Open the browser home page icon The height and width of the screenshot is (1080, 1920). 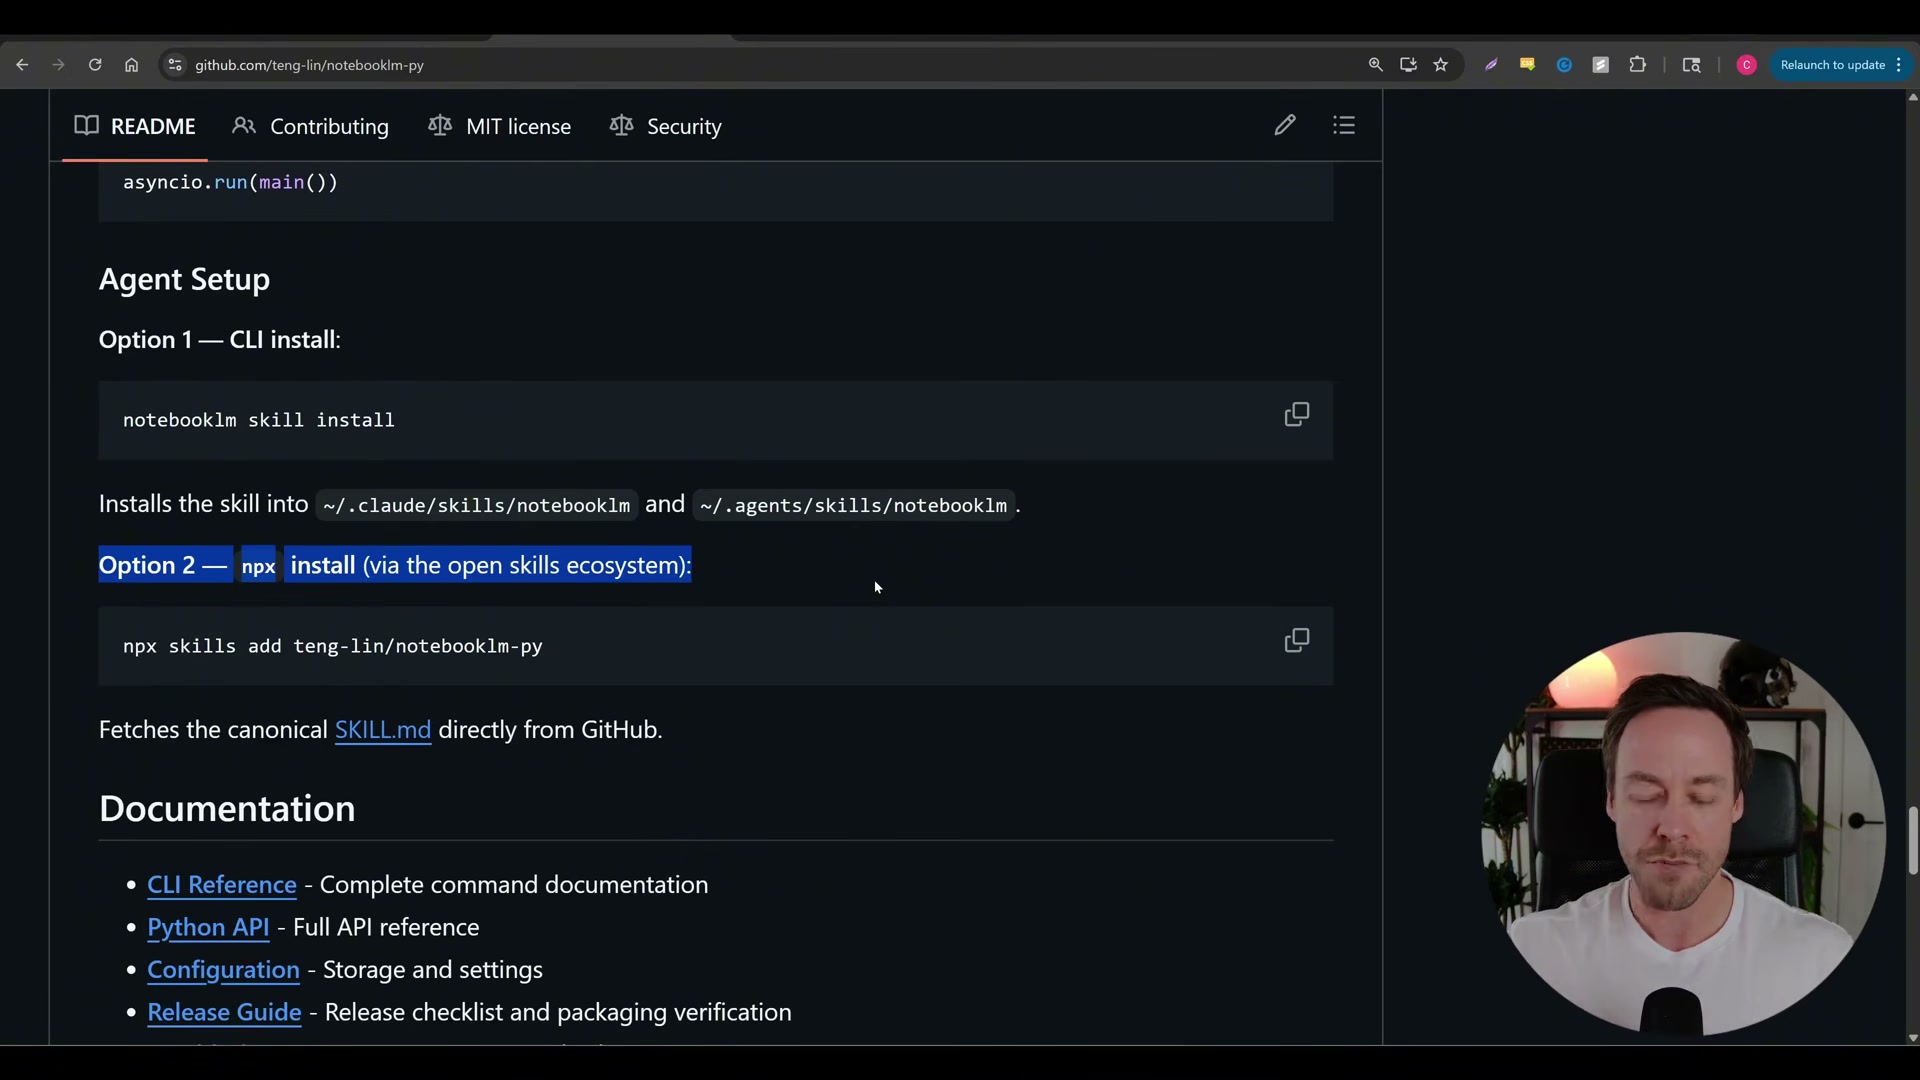click(131, 65)
